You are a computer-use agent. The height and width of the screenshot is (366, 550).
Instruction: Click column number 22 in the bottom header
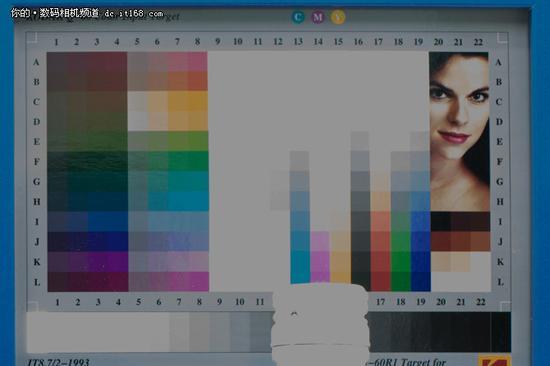click(481, 302)
